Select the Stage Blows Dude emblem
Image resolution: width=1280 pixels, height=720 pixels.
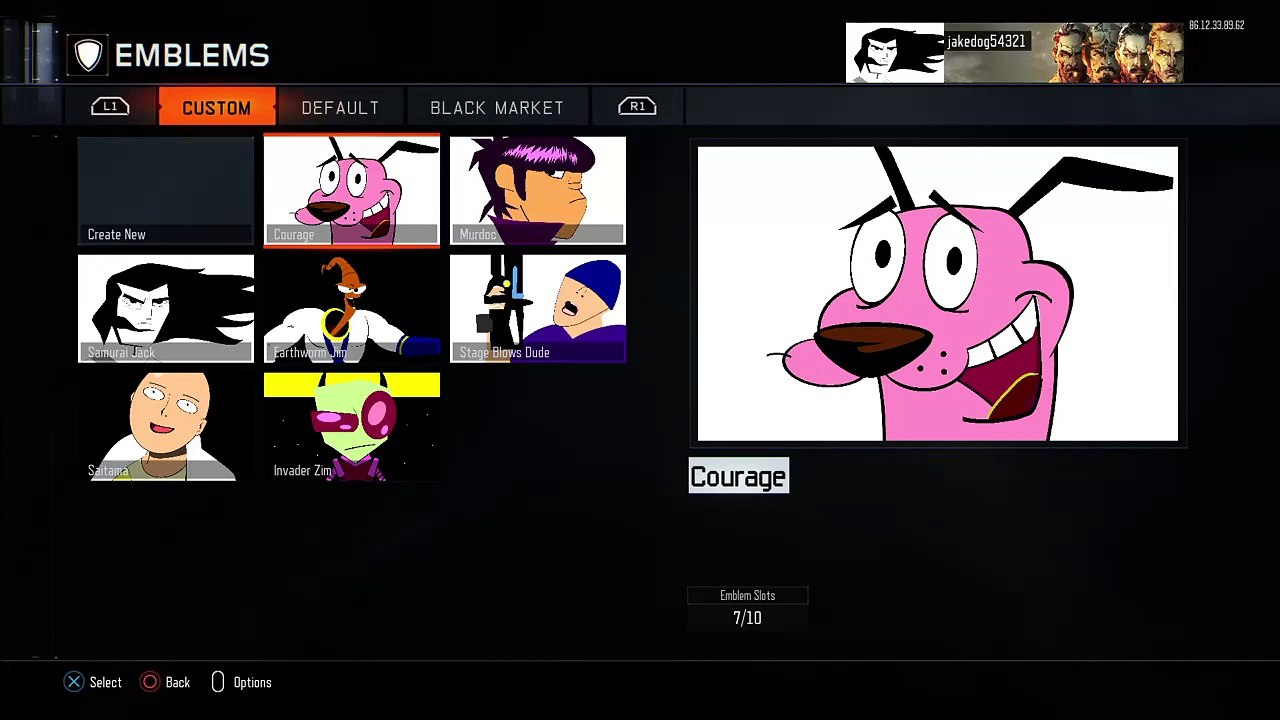click(538, 308)
